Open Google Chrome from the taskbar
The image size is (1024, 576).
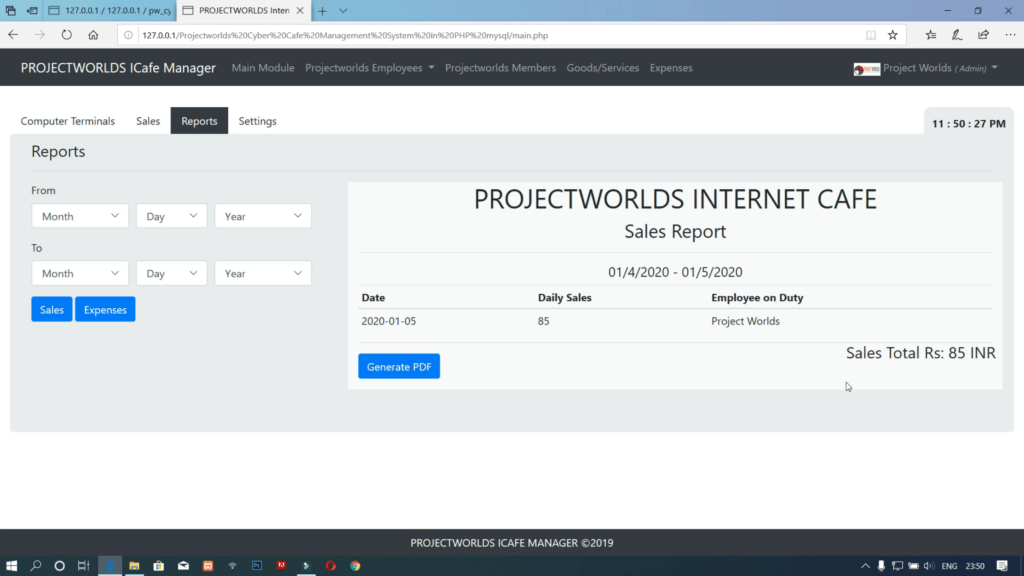pos(355,566)
